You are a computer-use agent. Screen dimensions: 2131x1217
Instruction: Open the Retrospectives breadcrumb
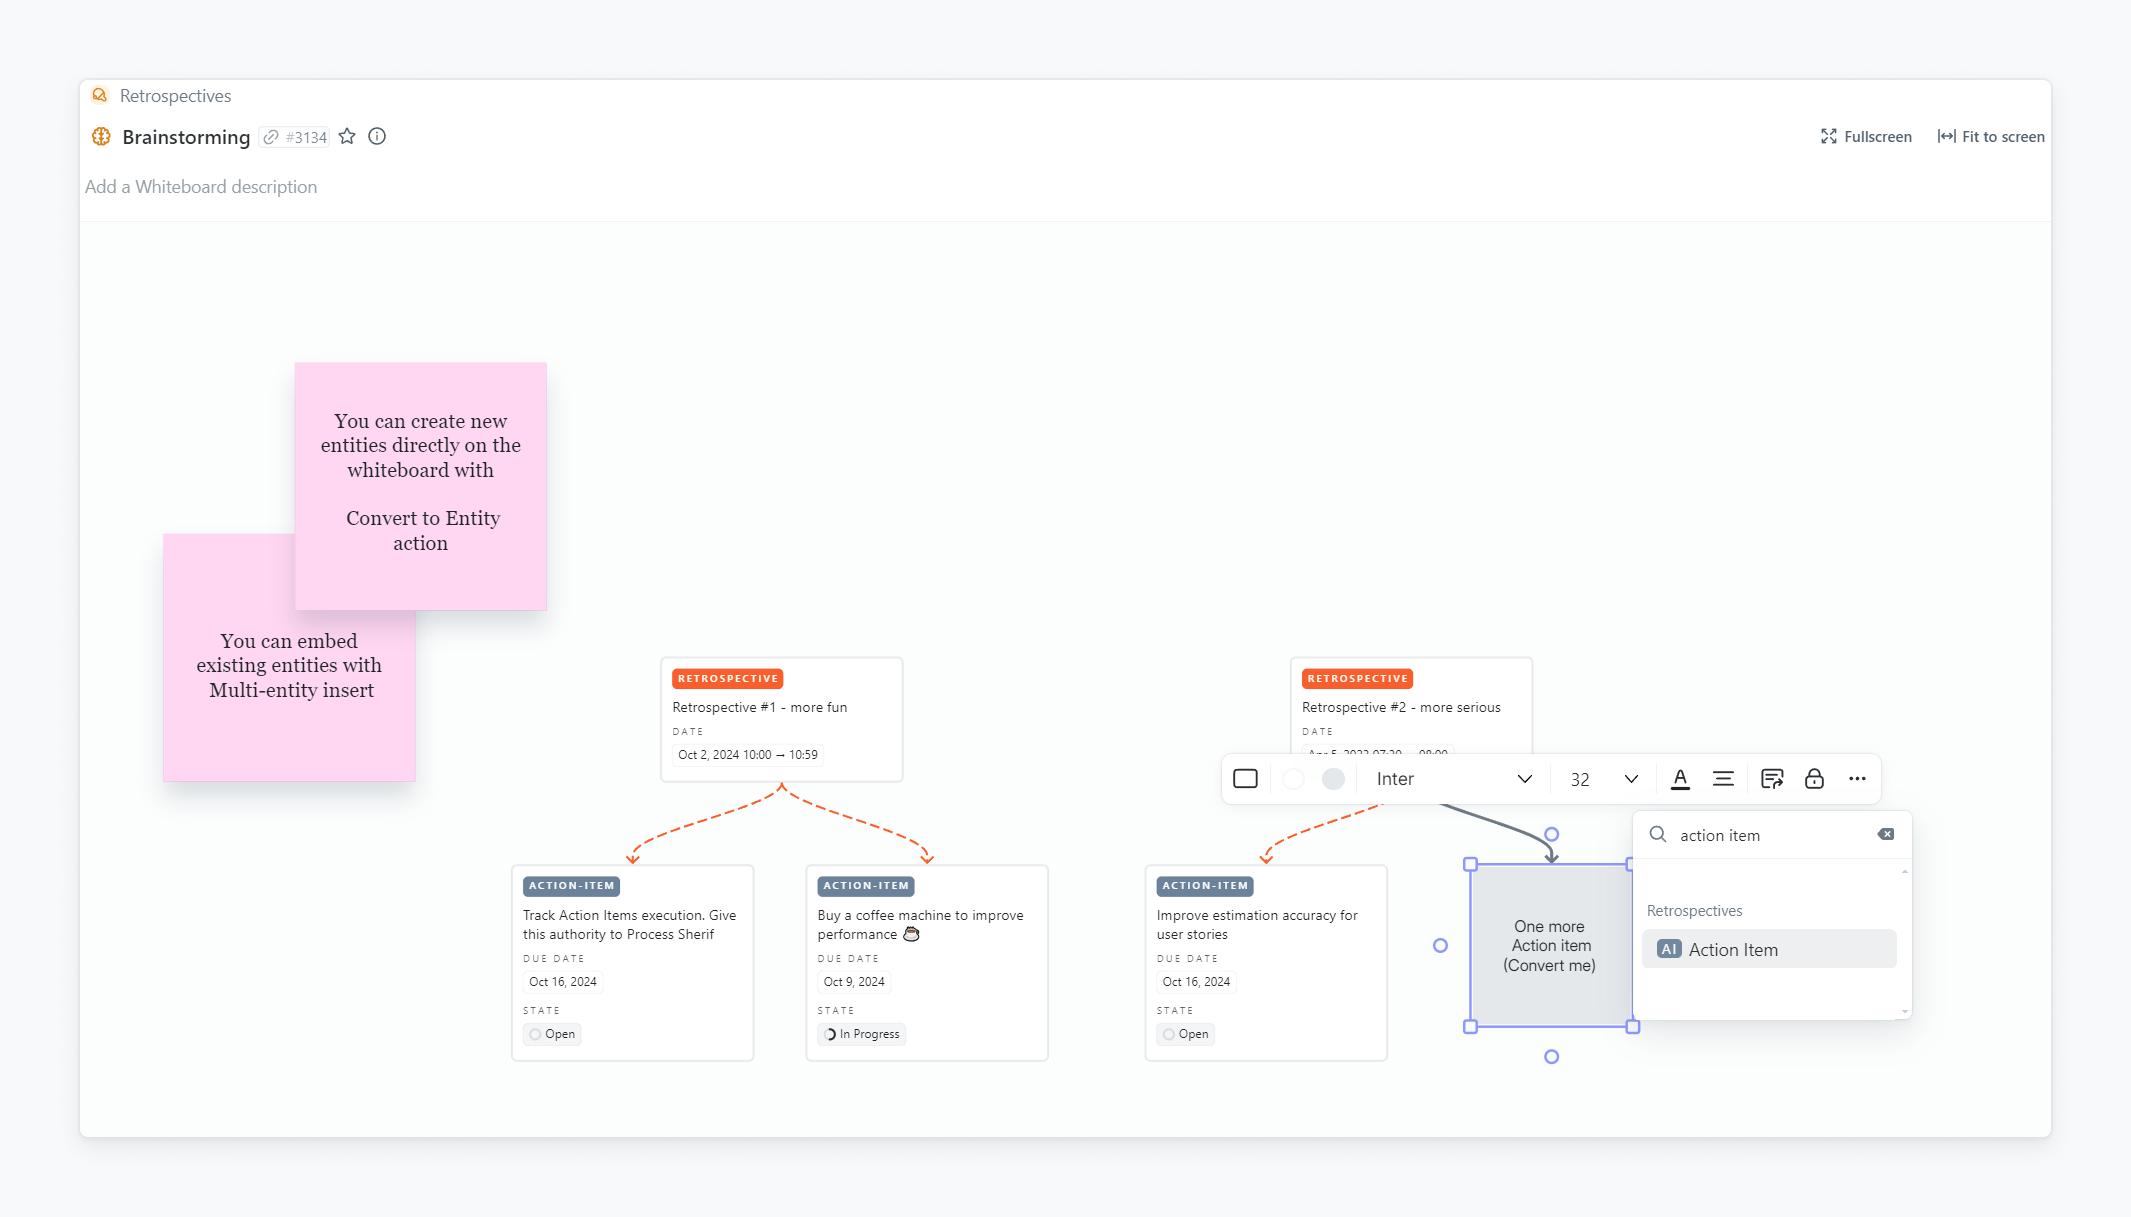pos(175,96)
